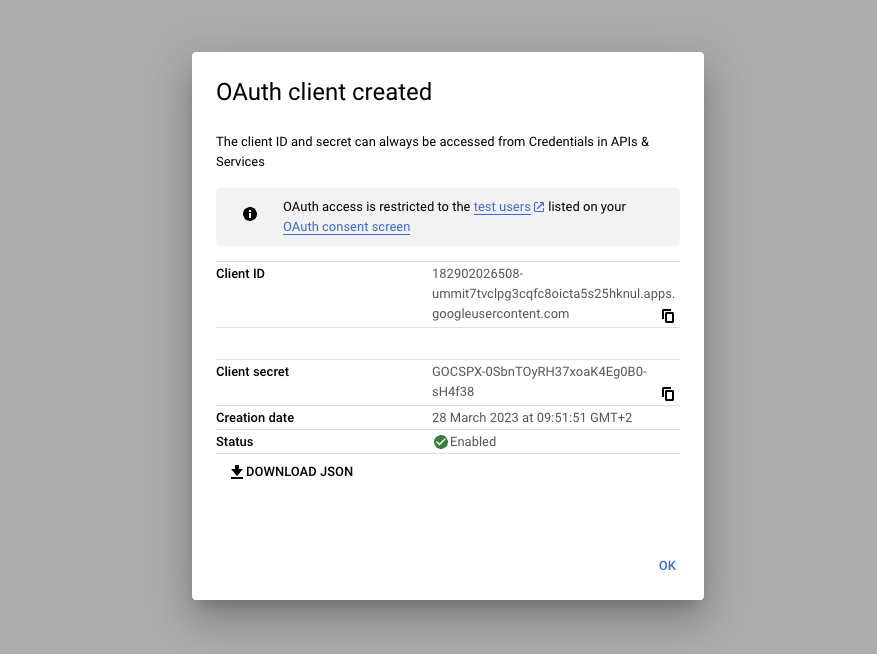This screenshot has height=654, width=877.
Task: Click the credentials access description text
Action: 431,151
